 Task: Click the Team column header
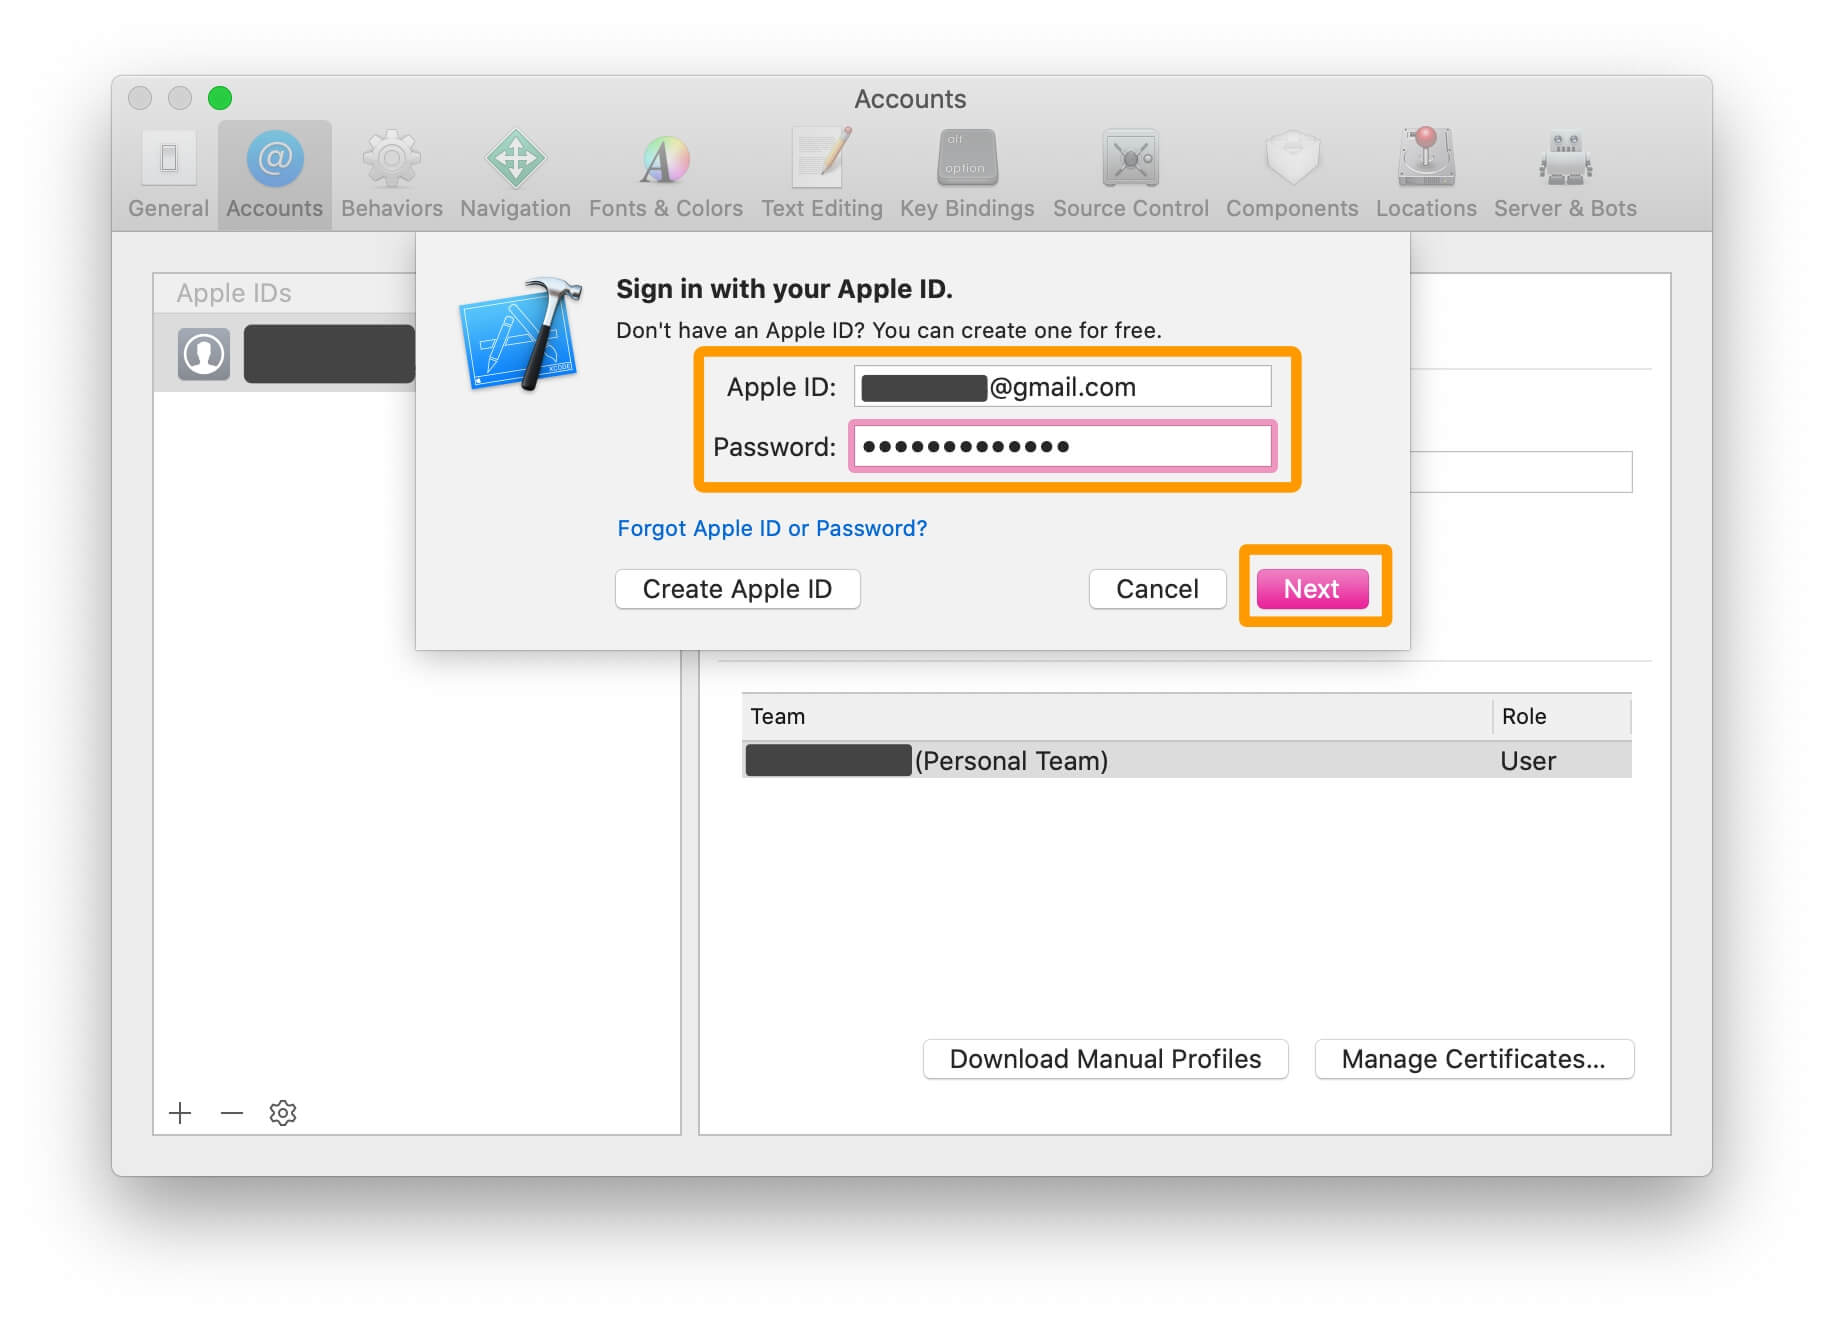pos(1116,716)
